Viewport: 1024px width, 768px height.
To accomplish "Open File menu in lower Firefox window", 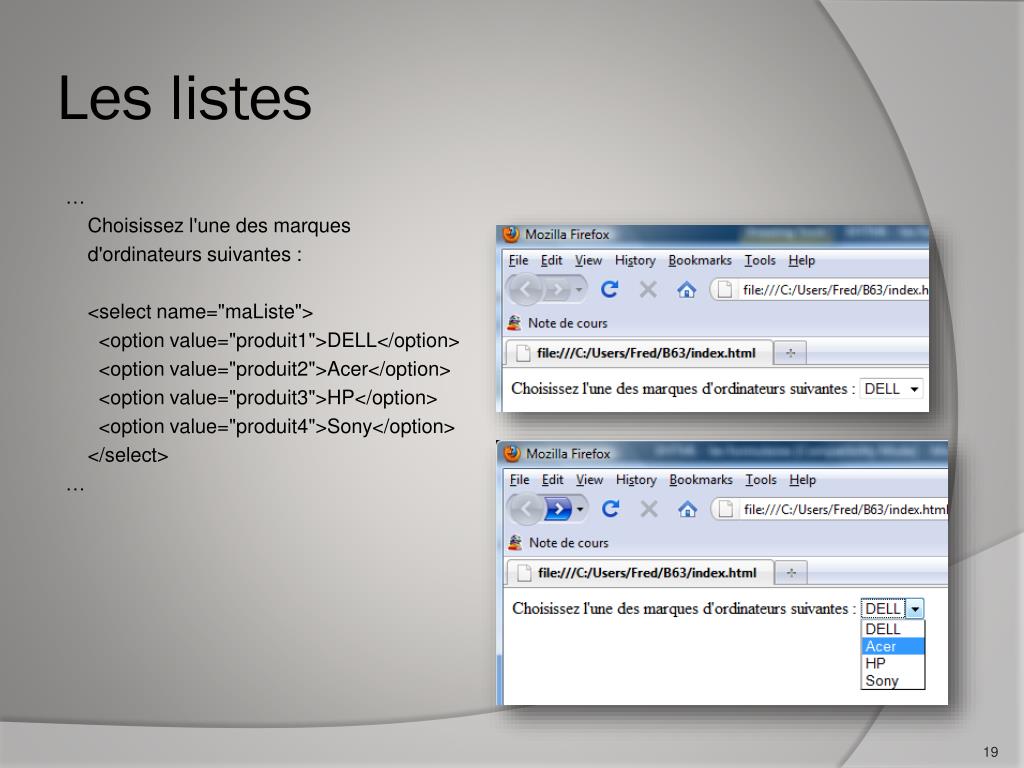I will 519,479.
